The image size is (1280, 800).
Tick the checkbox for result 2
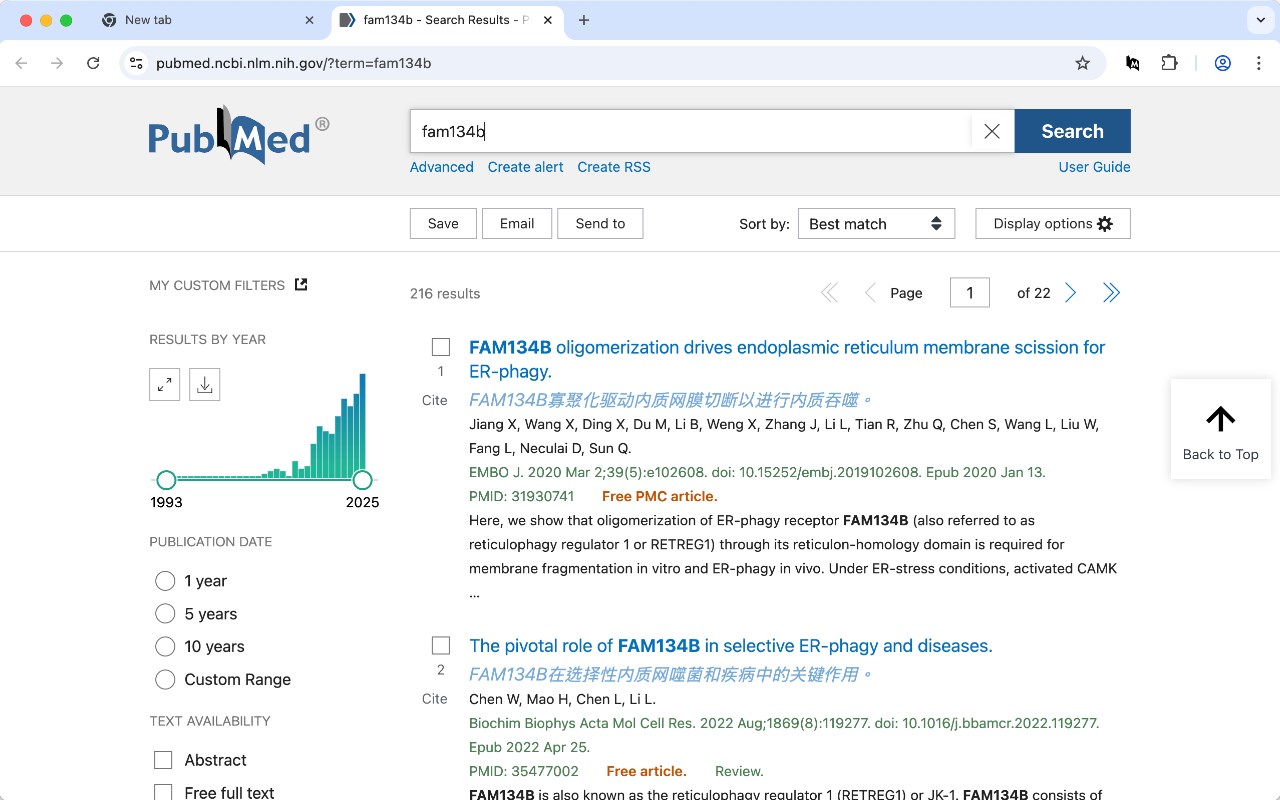pos(441,645)
